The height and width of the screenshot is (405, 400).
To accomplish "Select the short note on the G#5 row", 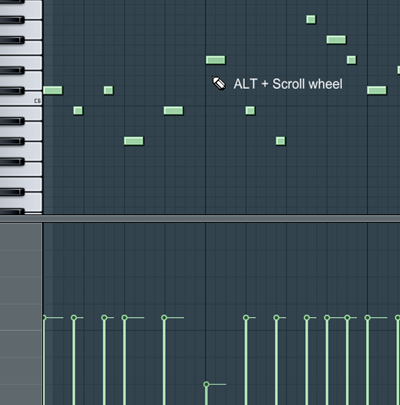I will pyautogui.click(x=281, y=141).
